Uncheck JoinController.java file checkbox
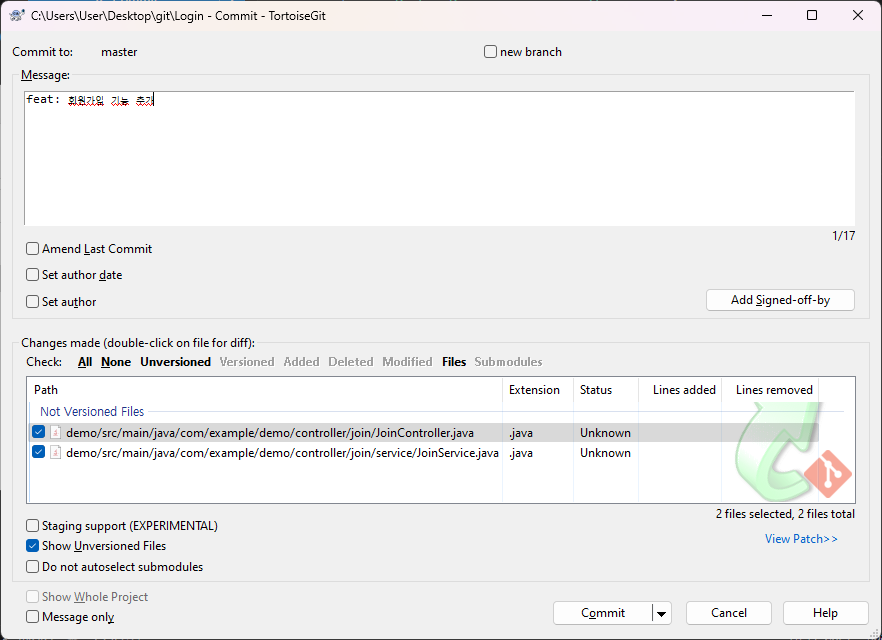 (x=38, y=432)
